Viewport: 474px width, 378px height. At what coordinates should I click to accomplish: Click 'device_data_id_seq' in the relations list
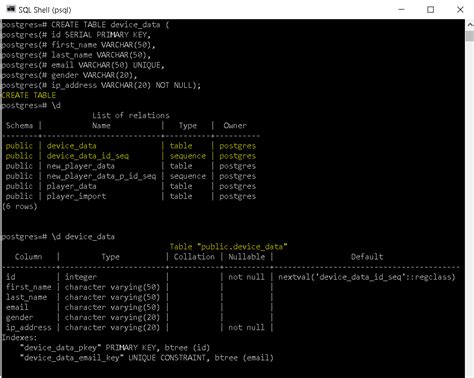[88, 156]
